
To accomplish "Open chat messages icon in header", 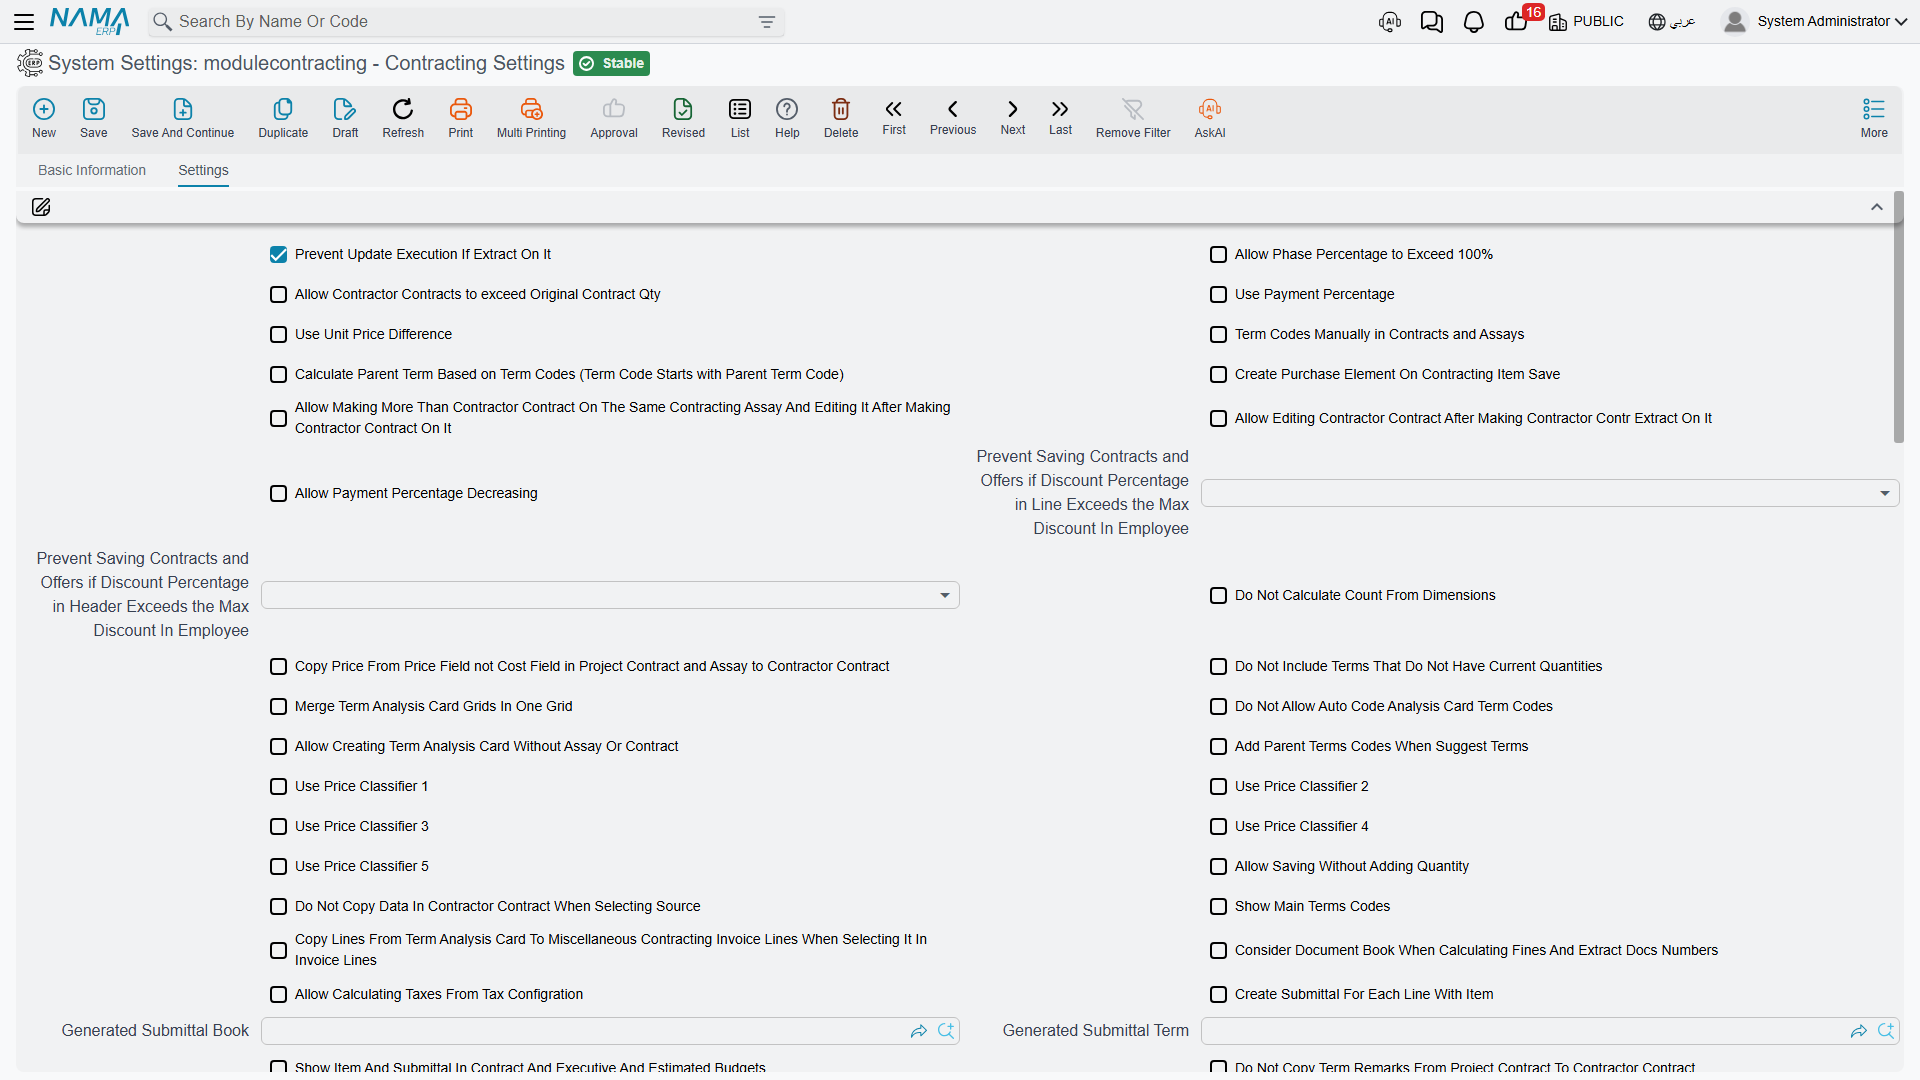I will (1432, 22).
